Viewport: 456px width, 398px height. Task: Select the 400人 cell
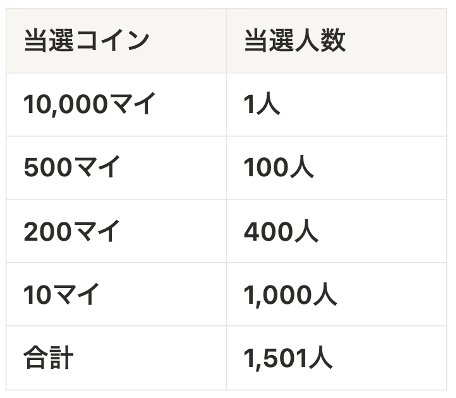click(x=336, y=231)
